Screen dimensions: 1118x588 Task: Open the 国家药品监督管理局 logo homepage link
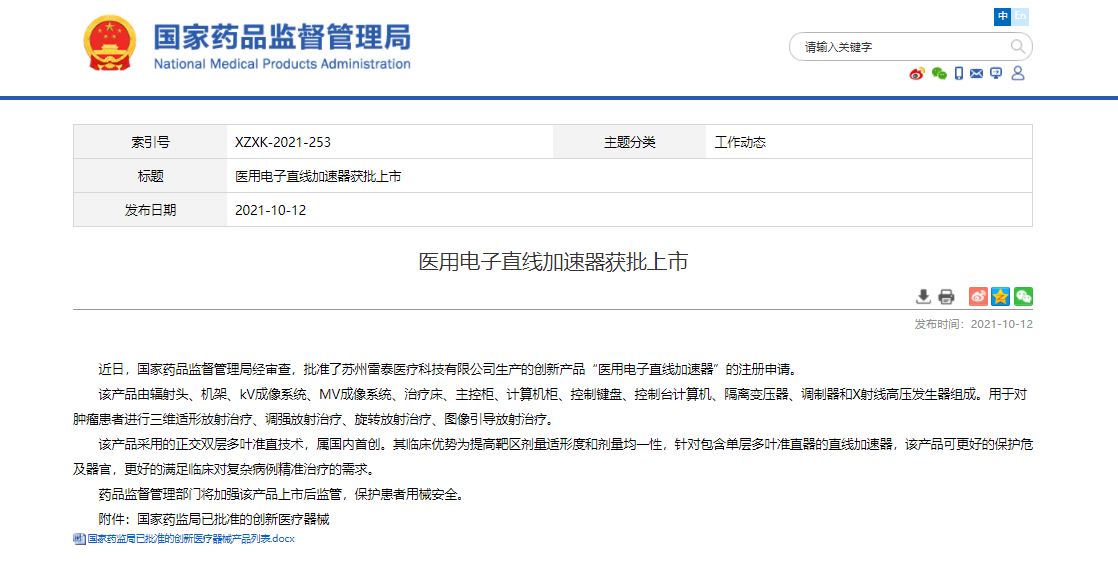[x=247, y=46]
